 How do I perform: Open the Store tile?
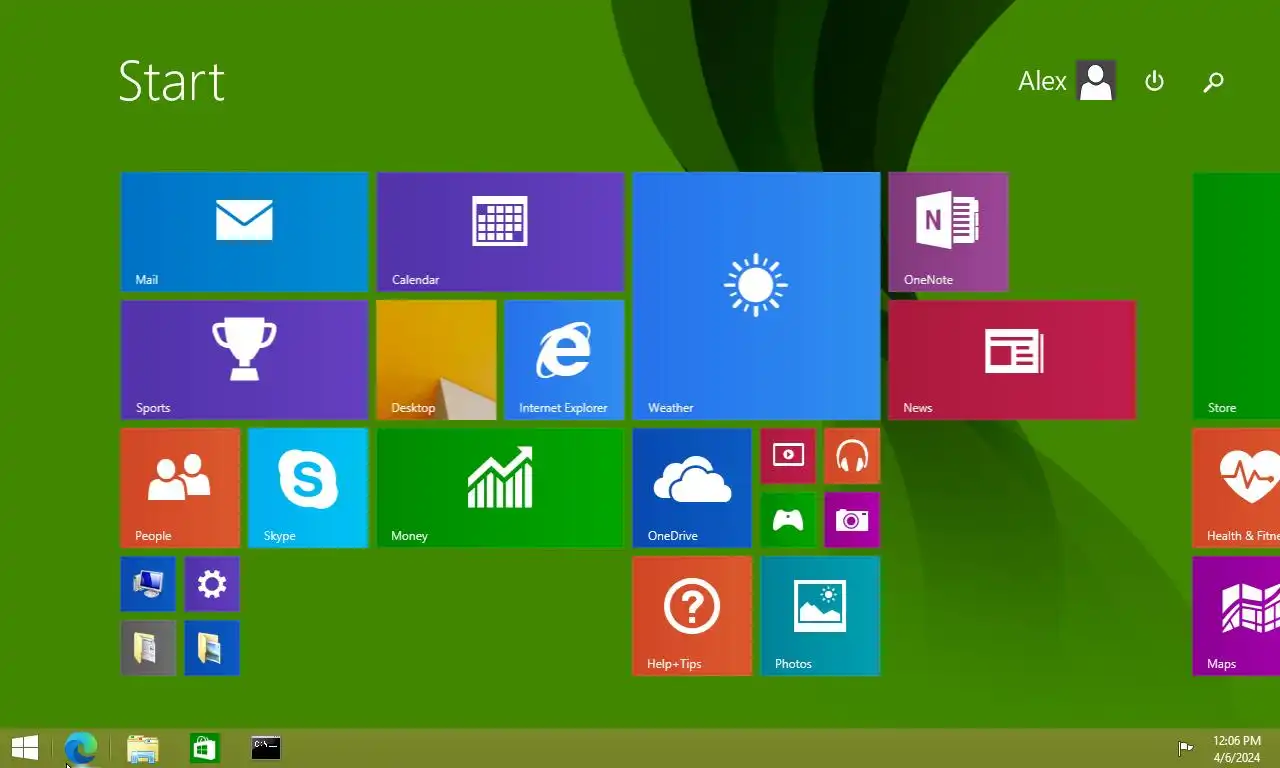click(x=1237, y=296)
